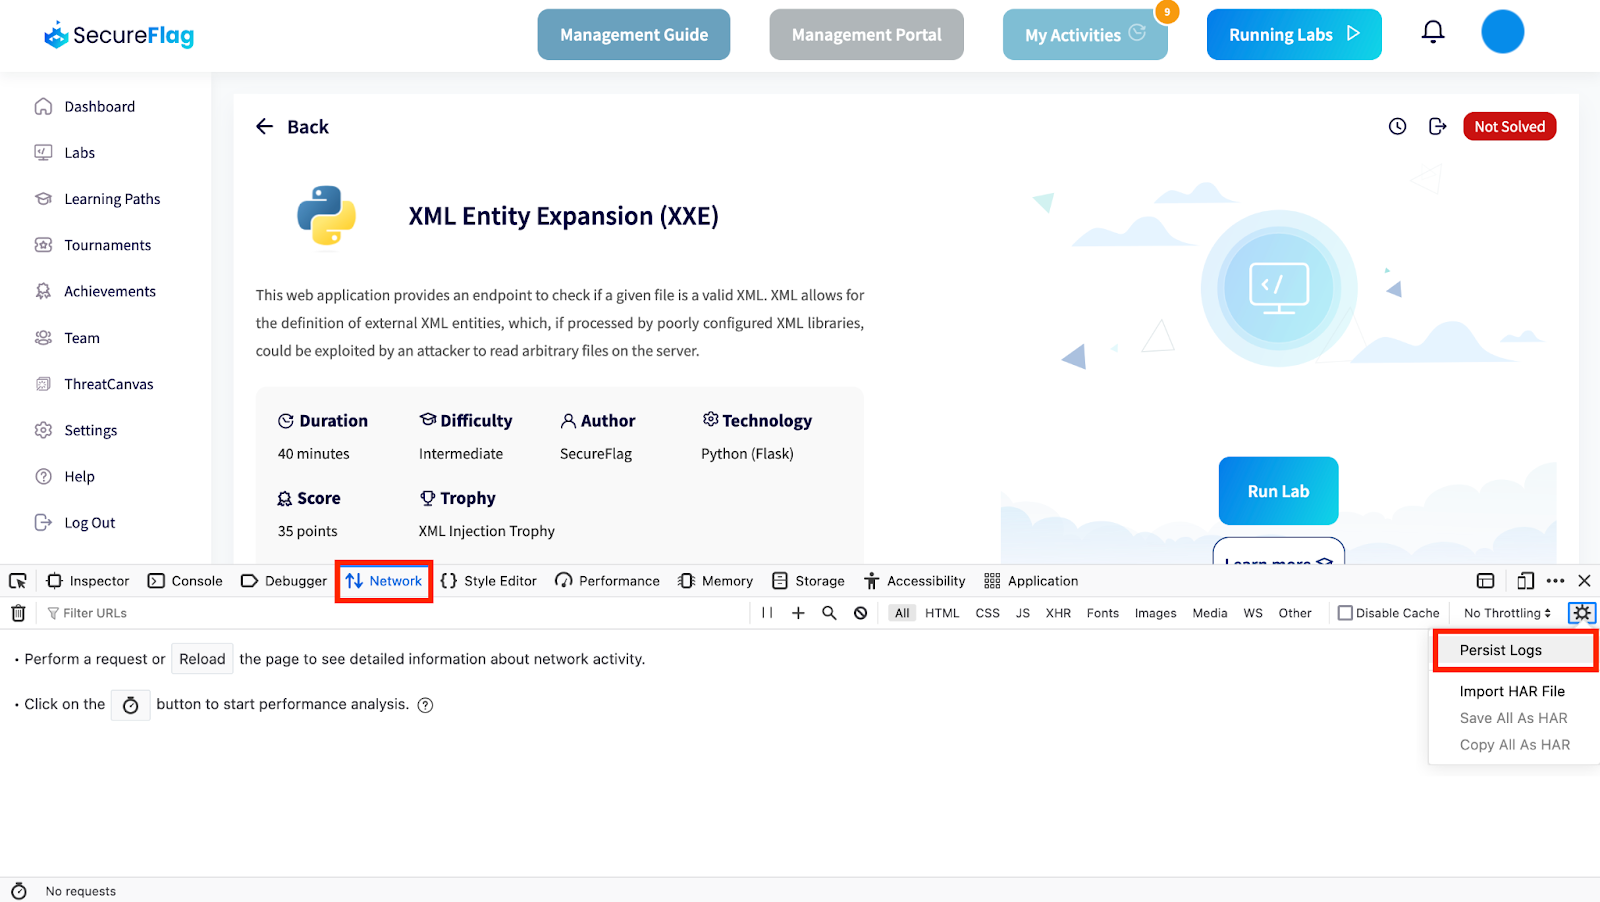The width and height of the screenshot is (1600, 902).
Task: Open DevTools three-dot options menu
Action: [1555, 581]
